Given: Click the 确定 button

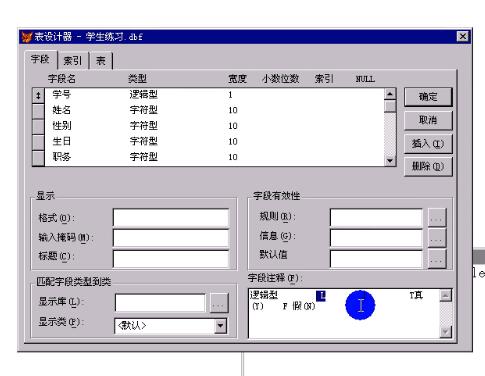Looking at the screenshot, I should (428, 97).
